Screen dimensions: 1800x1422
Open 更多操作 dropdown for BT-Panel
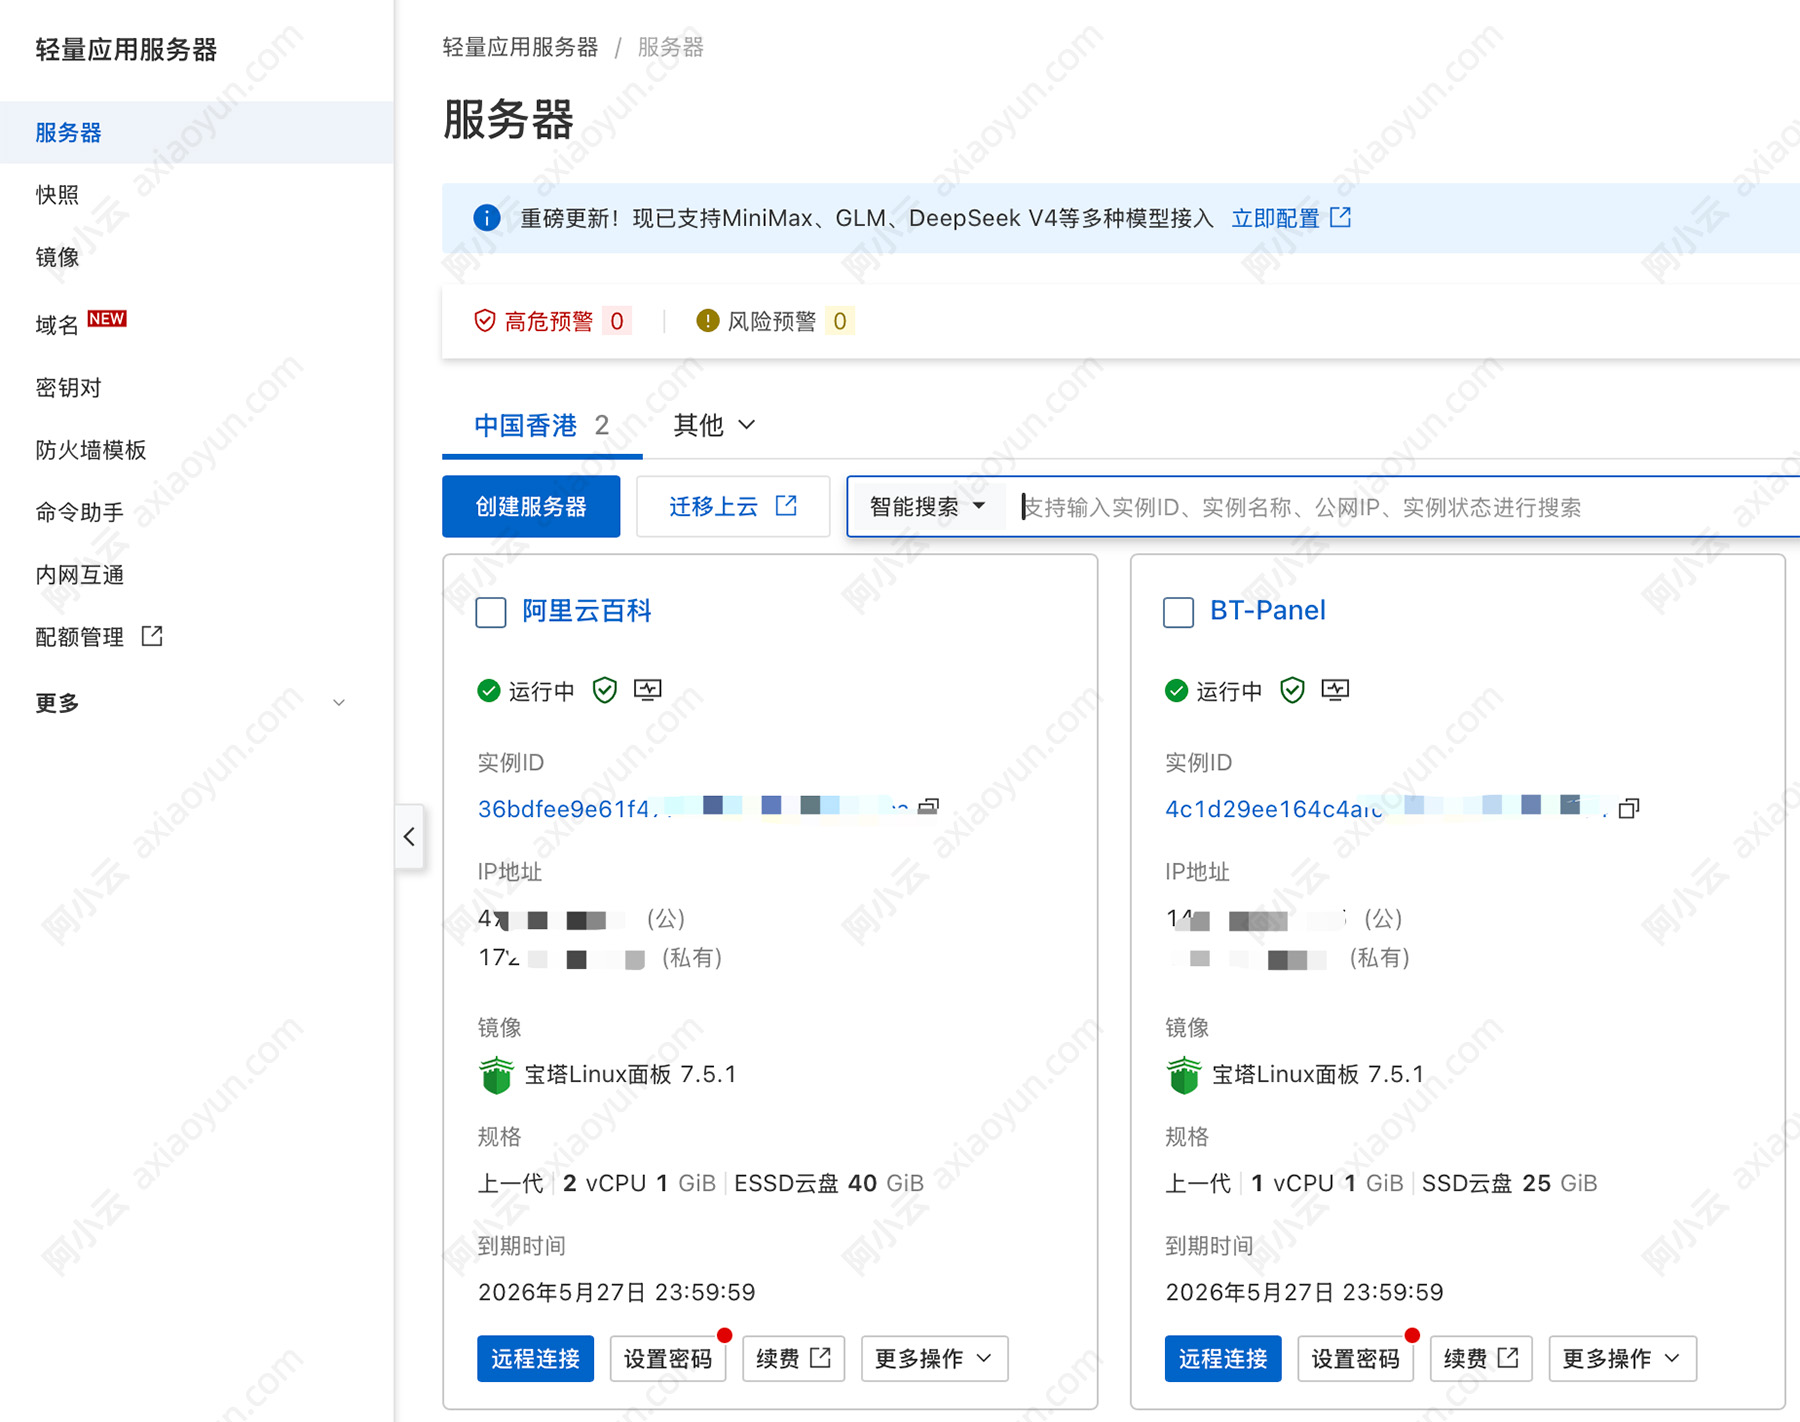[x=1623, y=1359]
